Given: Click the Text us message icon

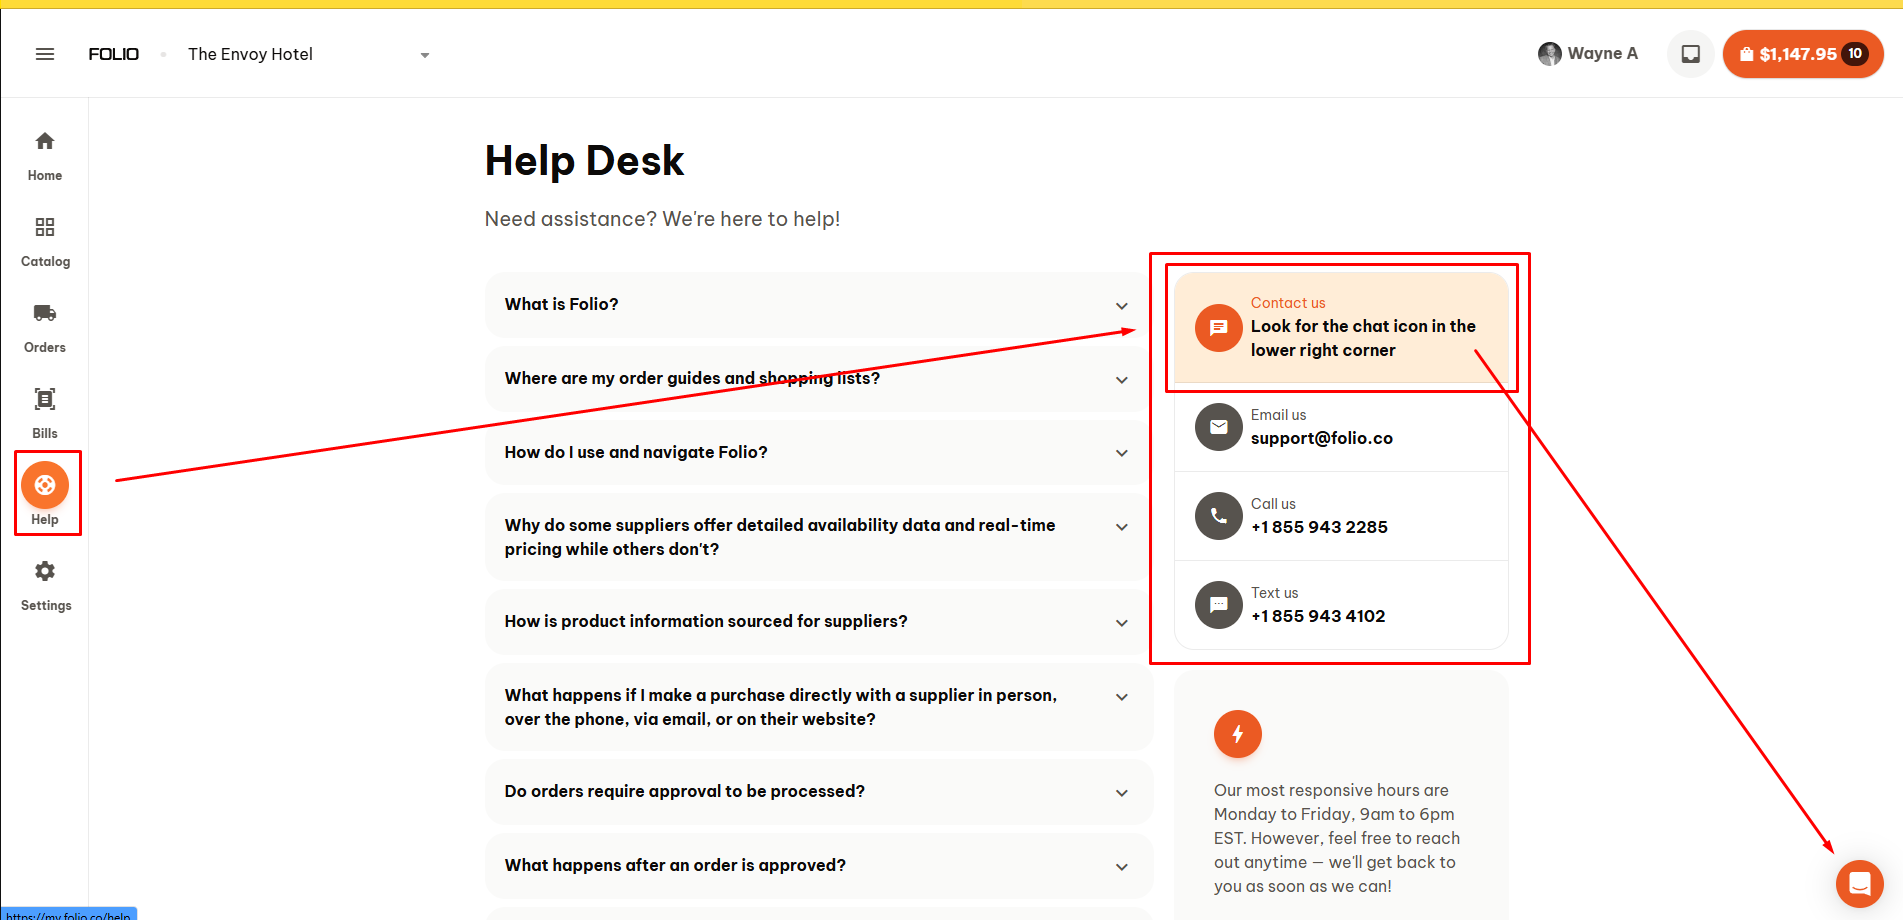Looking at the screenshot, I should pyautogui.click(x=1219, y=605).
